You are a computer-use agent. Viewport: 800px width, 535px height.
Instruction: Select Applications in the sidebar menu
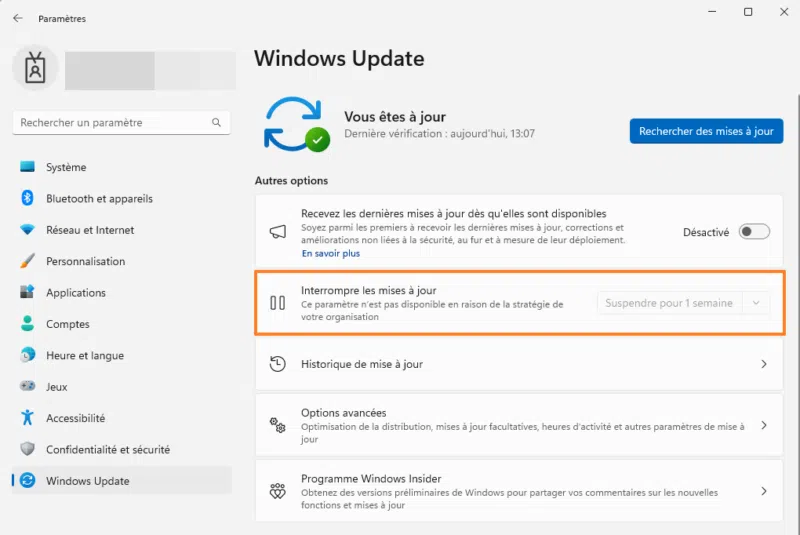coord(76,293)
